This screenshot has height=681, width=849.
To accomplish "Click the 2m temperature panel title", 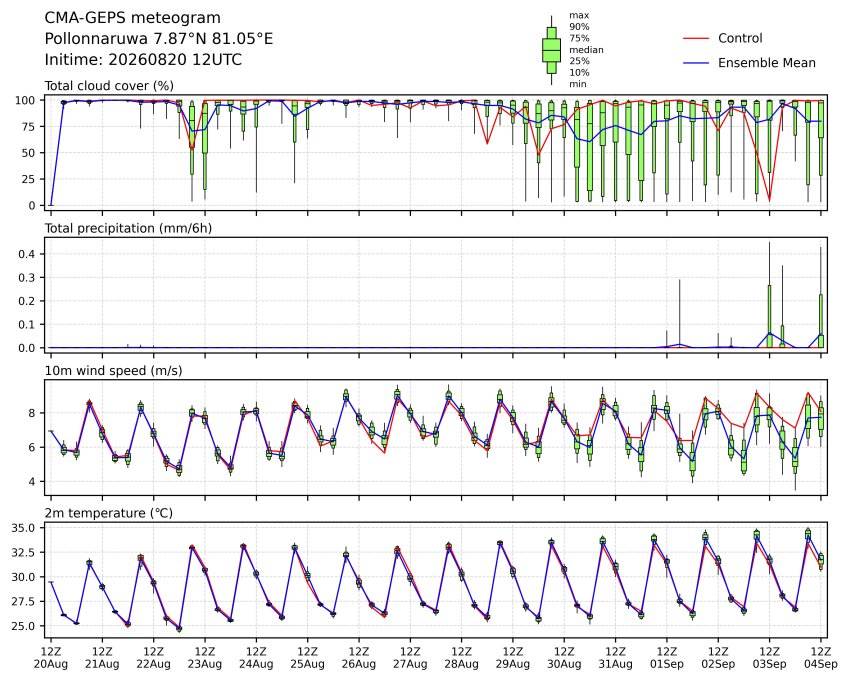I will [x=108, y=513].
